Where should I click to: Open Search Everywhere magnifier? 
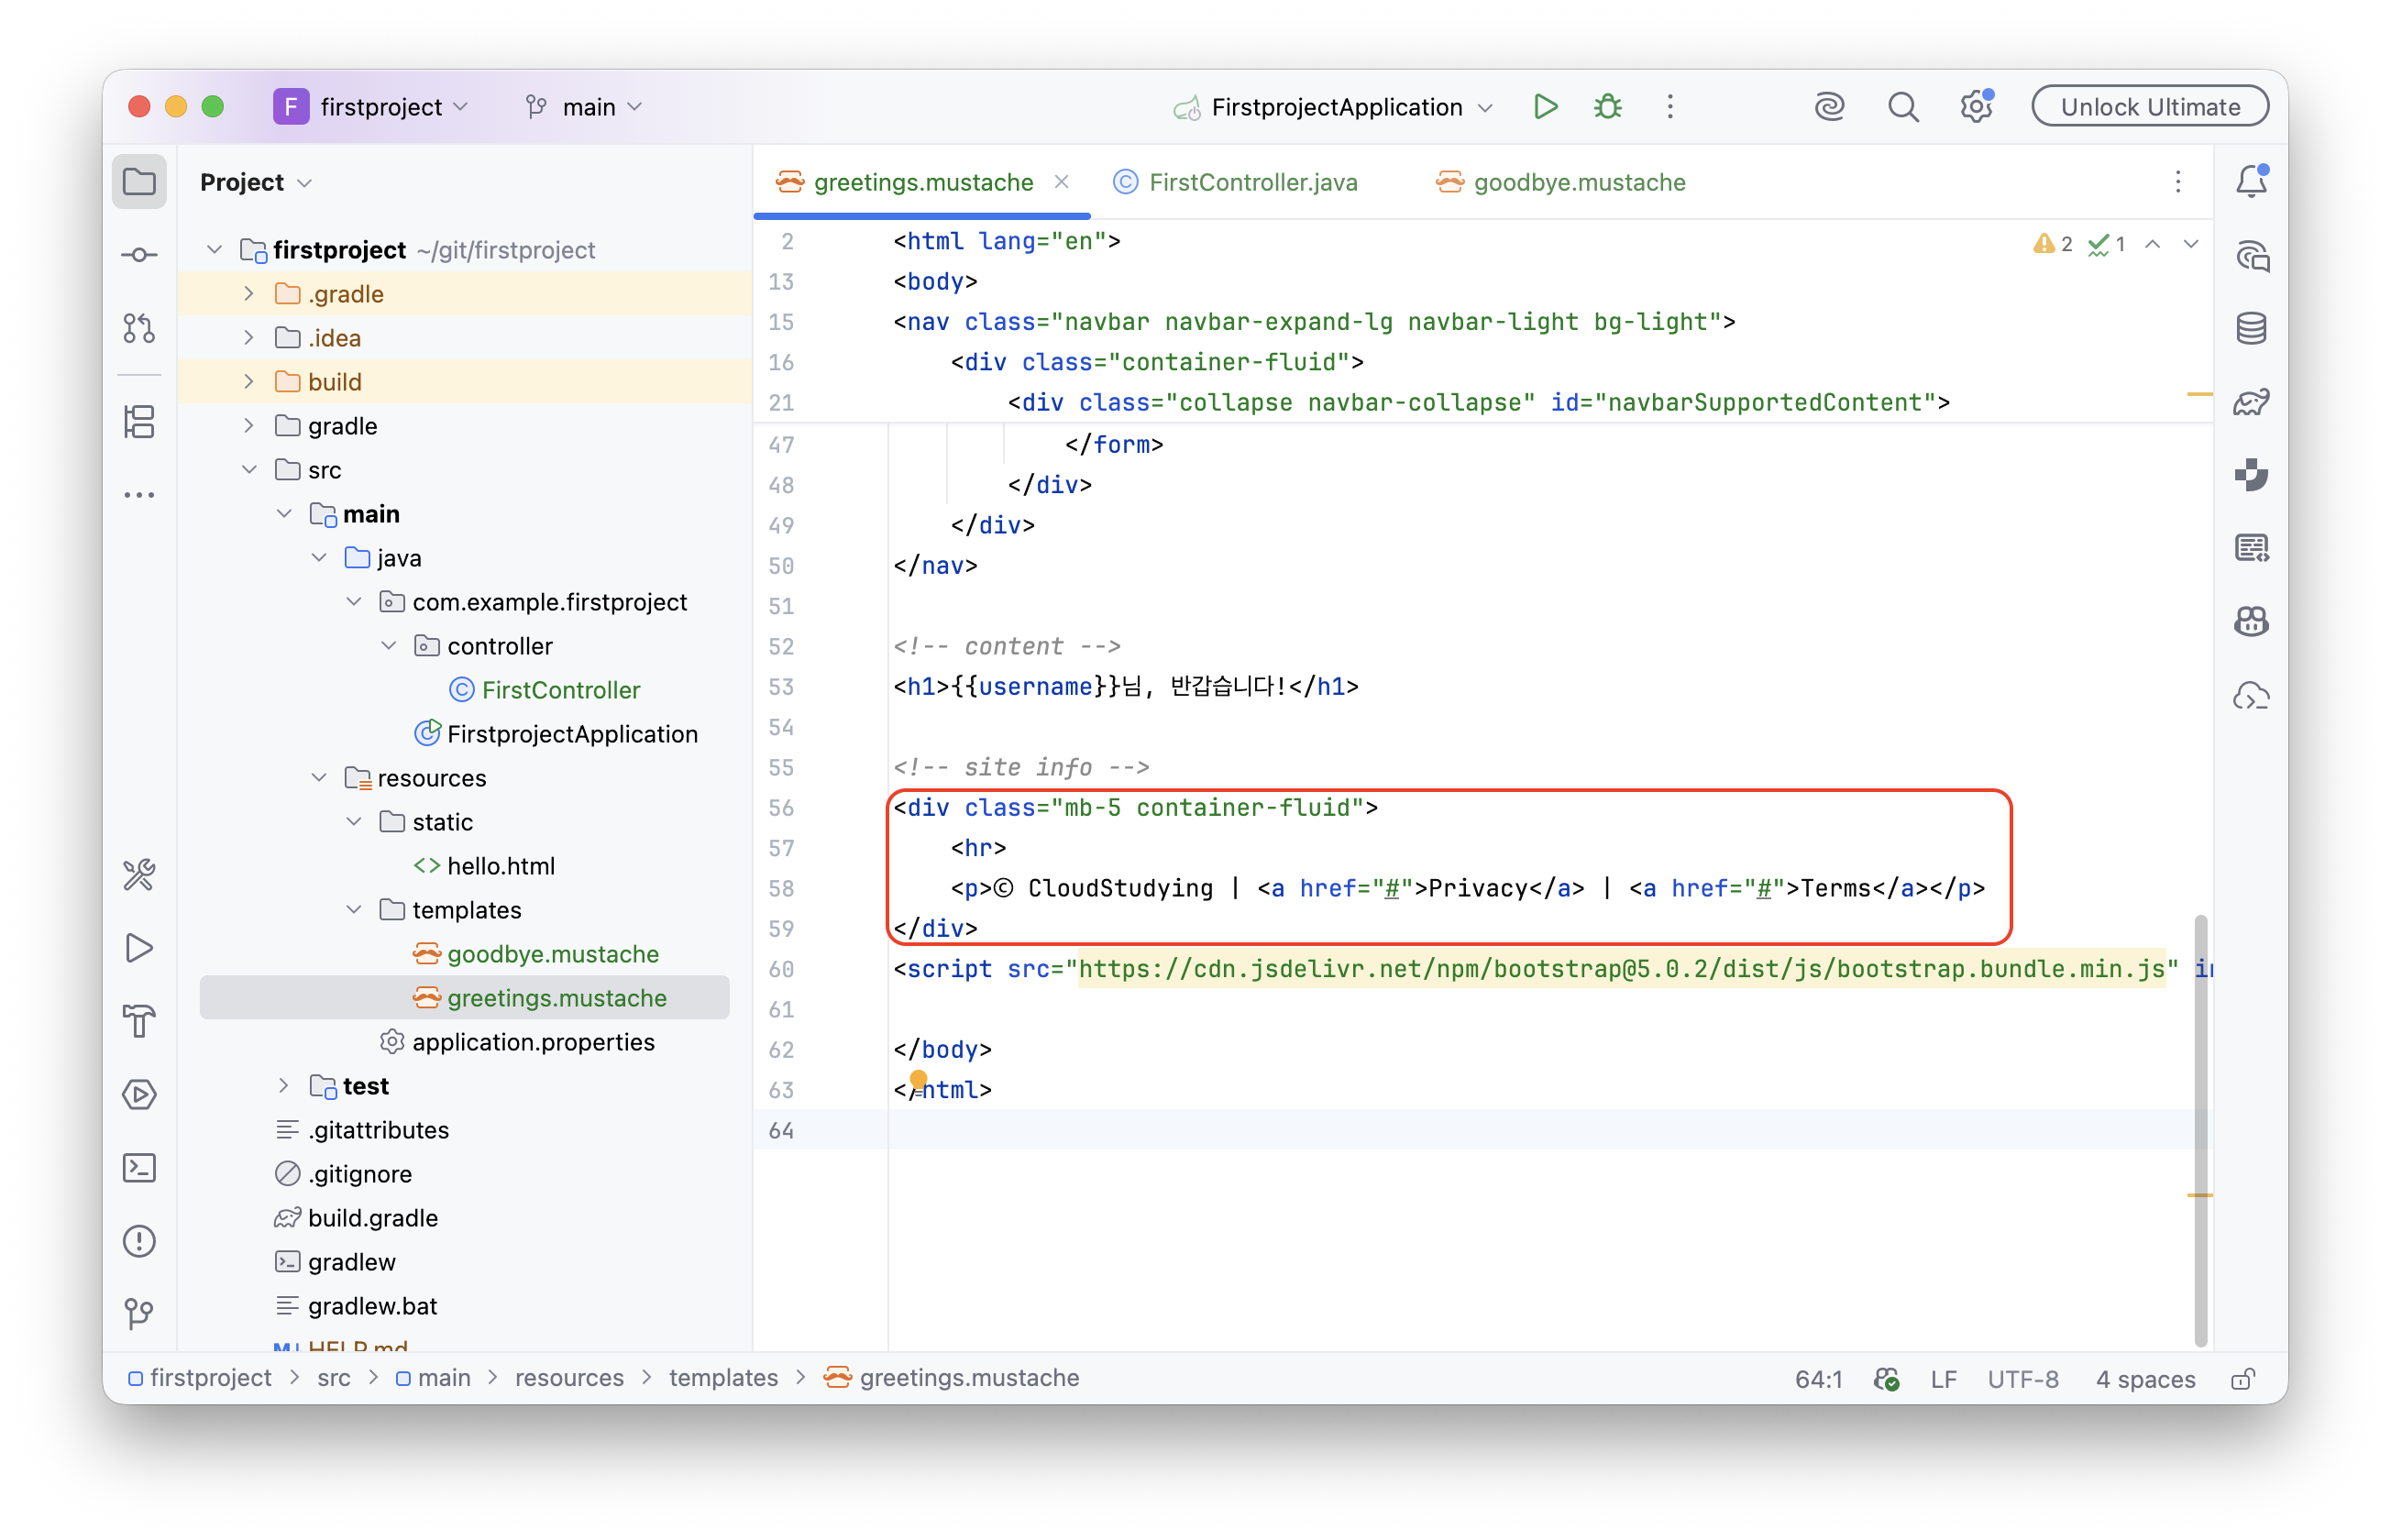pos(1903,107)
